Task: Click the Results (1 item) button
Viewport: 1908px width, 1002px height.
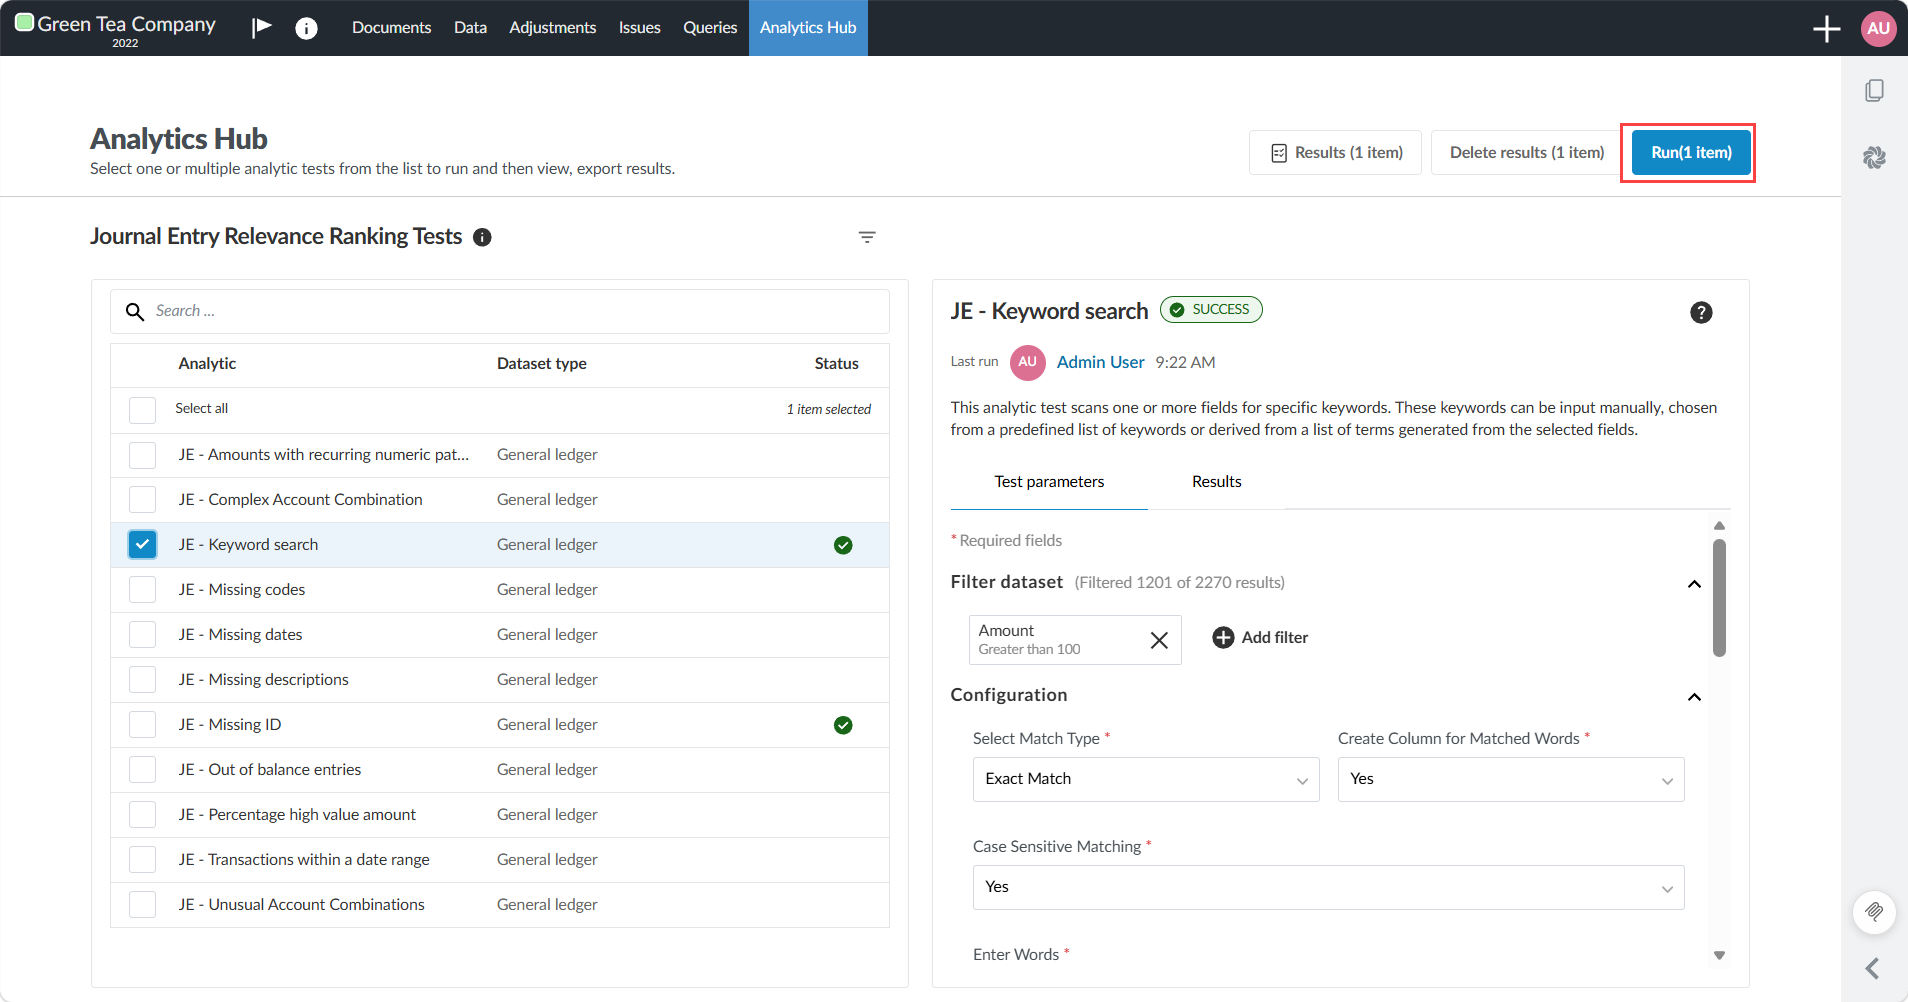Action: (x=1335, y=153)
